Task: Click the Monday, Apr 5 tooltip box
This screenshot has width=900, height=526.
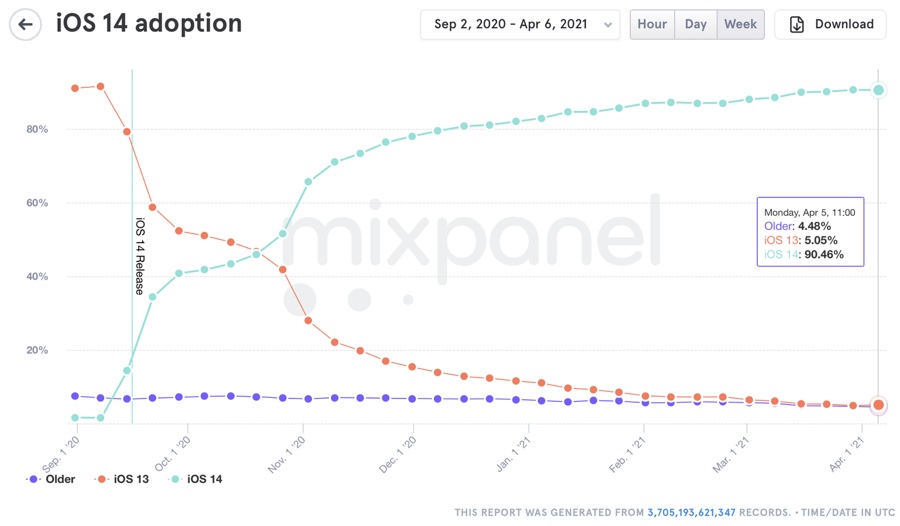Action: 810,231
